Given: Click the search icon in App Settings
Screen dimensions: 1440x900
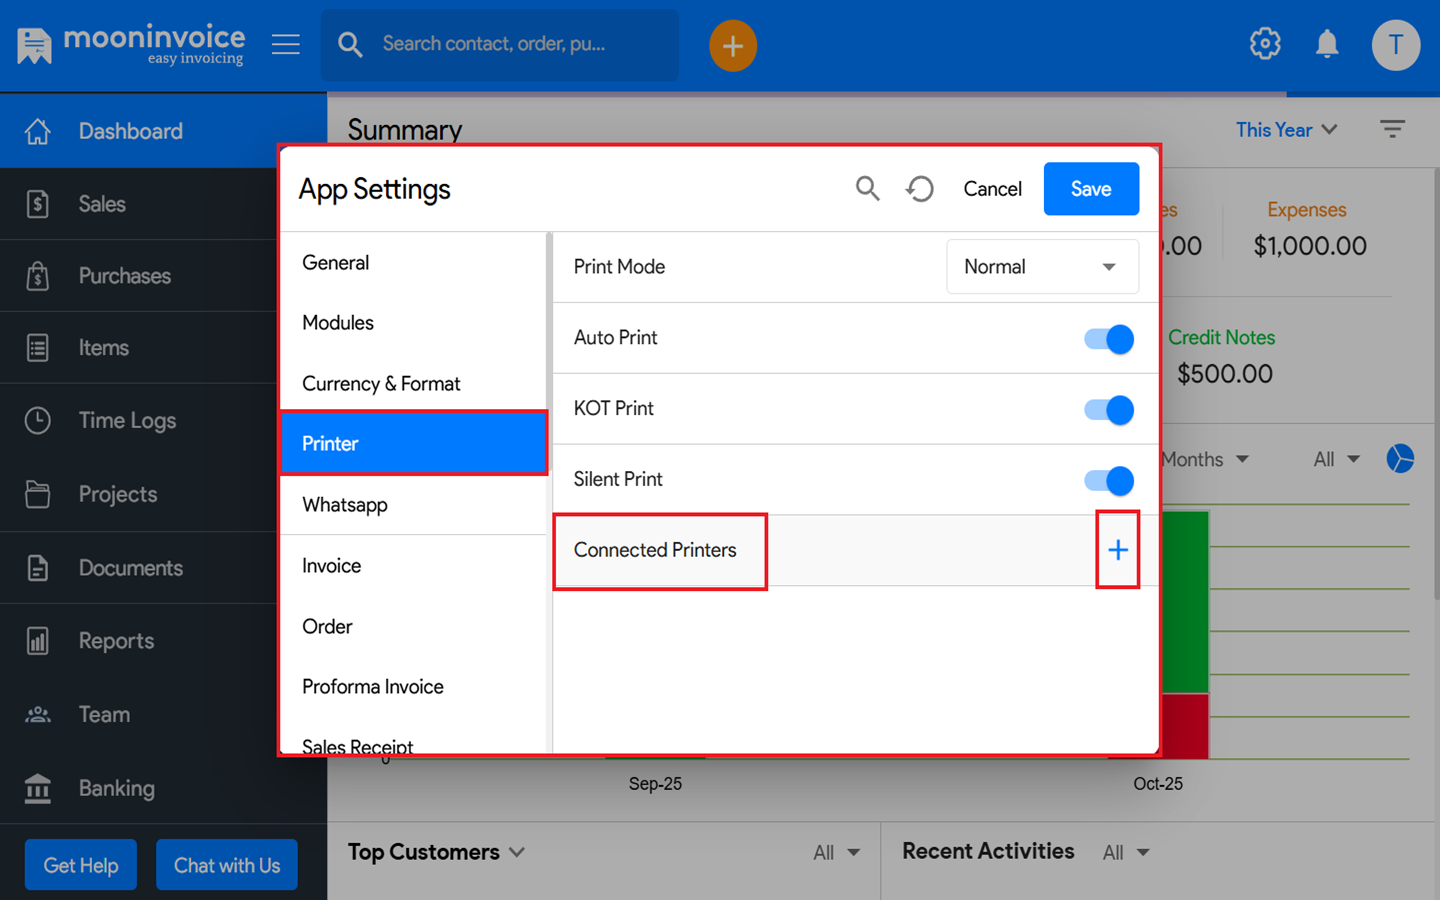Looking at the screenshot, I should tap(867, 188).
